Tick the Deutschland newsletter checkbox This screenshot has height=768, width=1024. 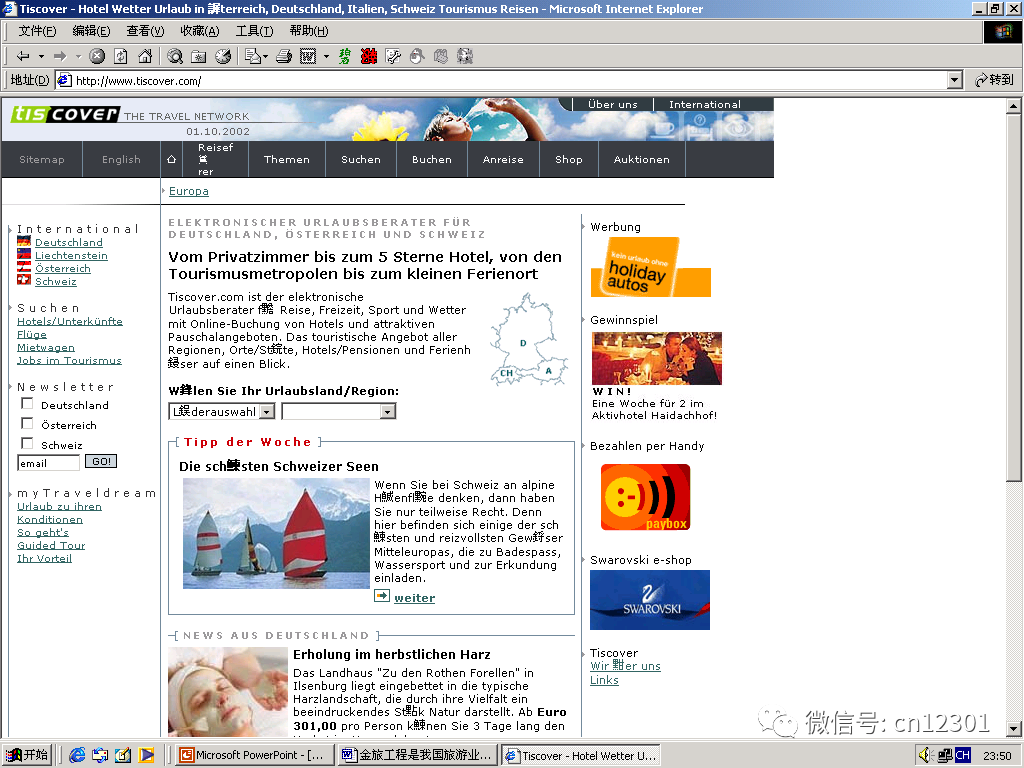tap(27, 404)
